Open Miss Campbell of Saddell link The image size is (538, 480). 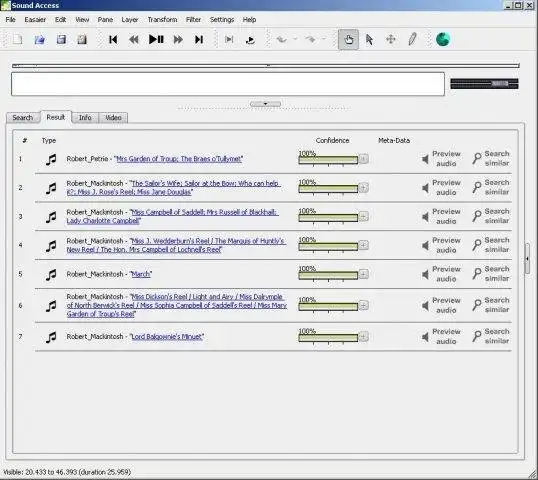point(173,216)
